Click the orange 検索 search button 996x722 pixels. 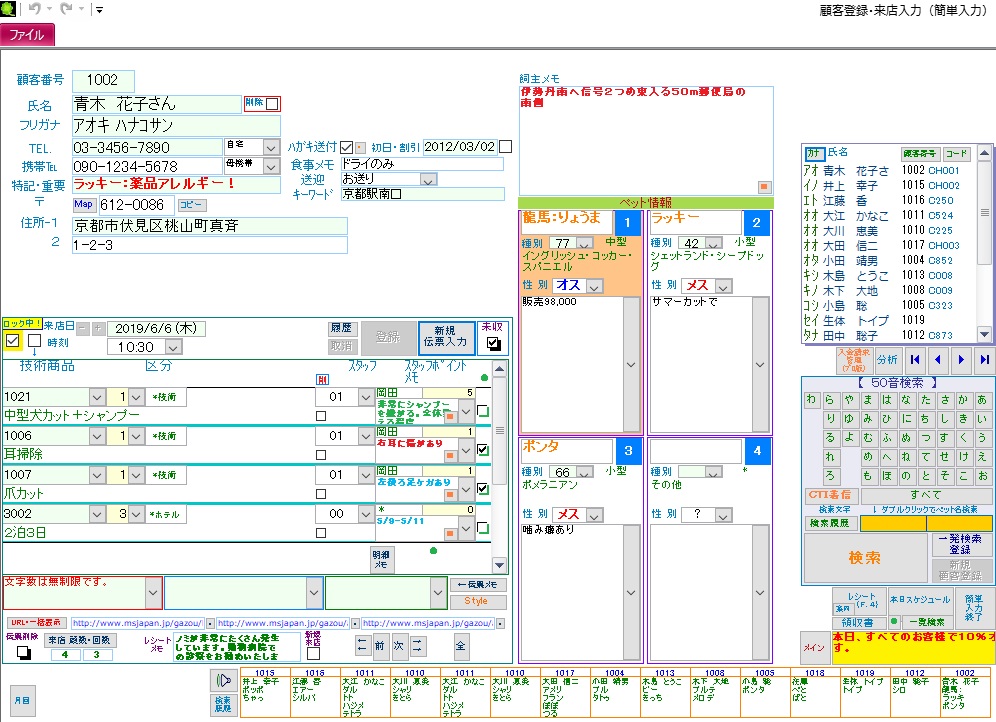(x=865, y=558)
